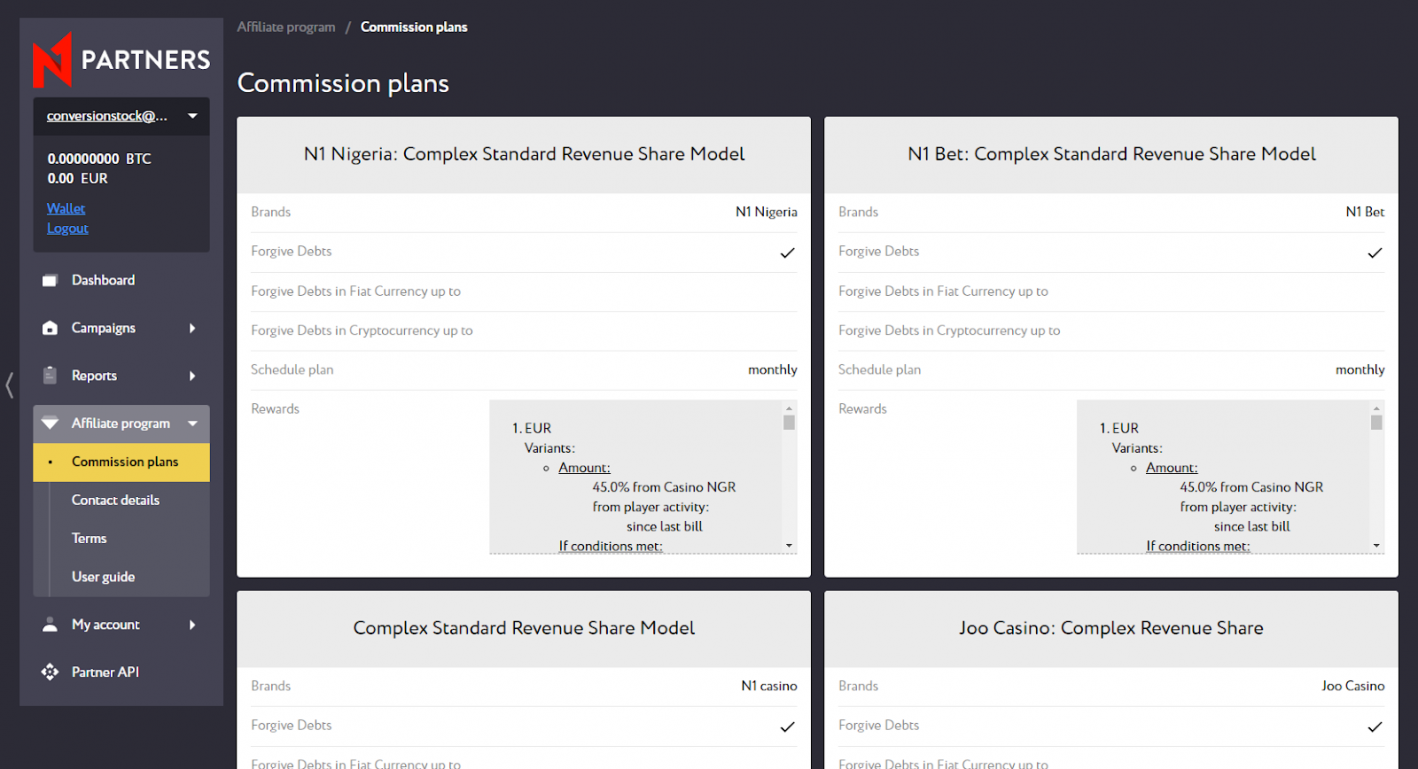Image resolution: width=1418 pixels, height=769 pixels.
Task: Click the Joo Casino: Complex Revenue Share title
Action: [x=1111, y=628]
